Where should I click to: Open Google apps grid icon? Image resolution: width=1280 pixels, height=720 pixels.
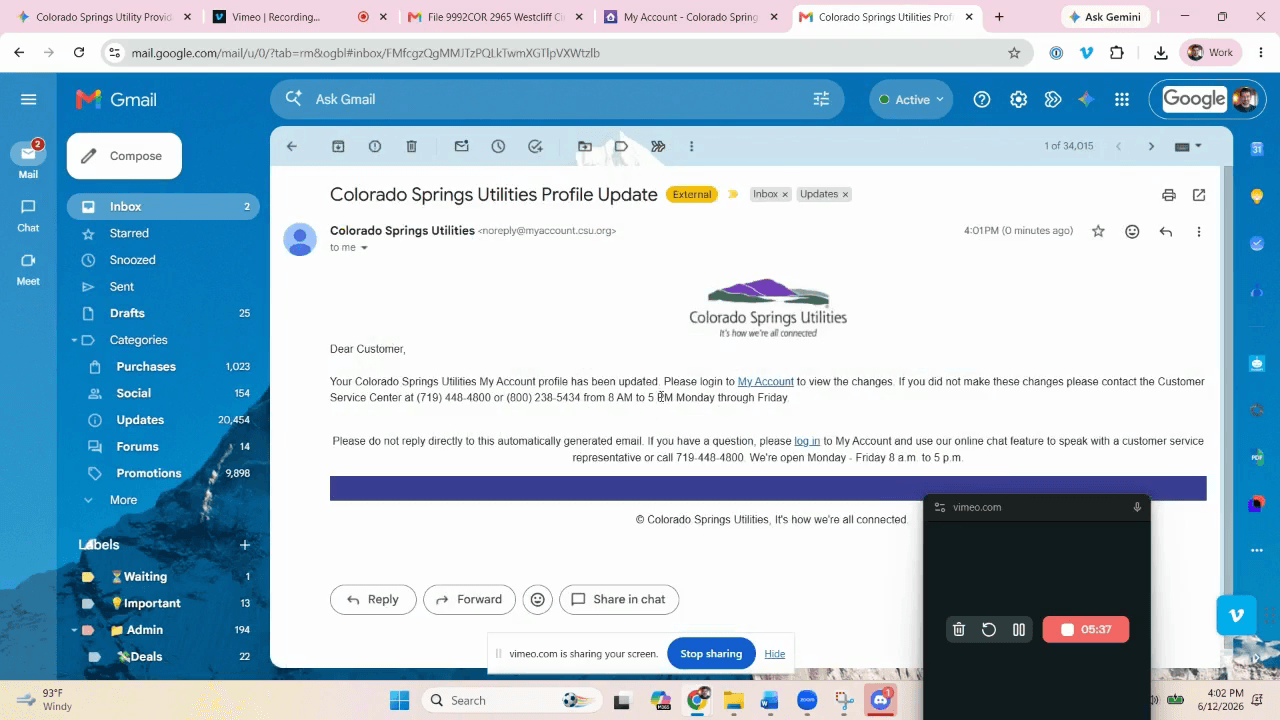click(x=1122, y=99)
